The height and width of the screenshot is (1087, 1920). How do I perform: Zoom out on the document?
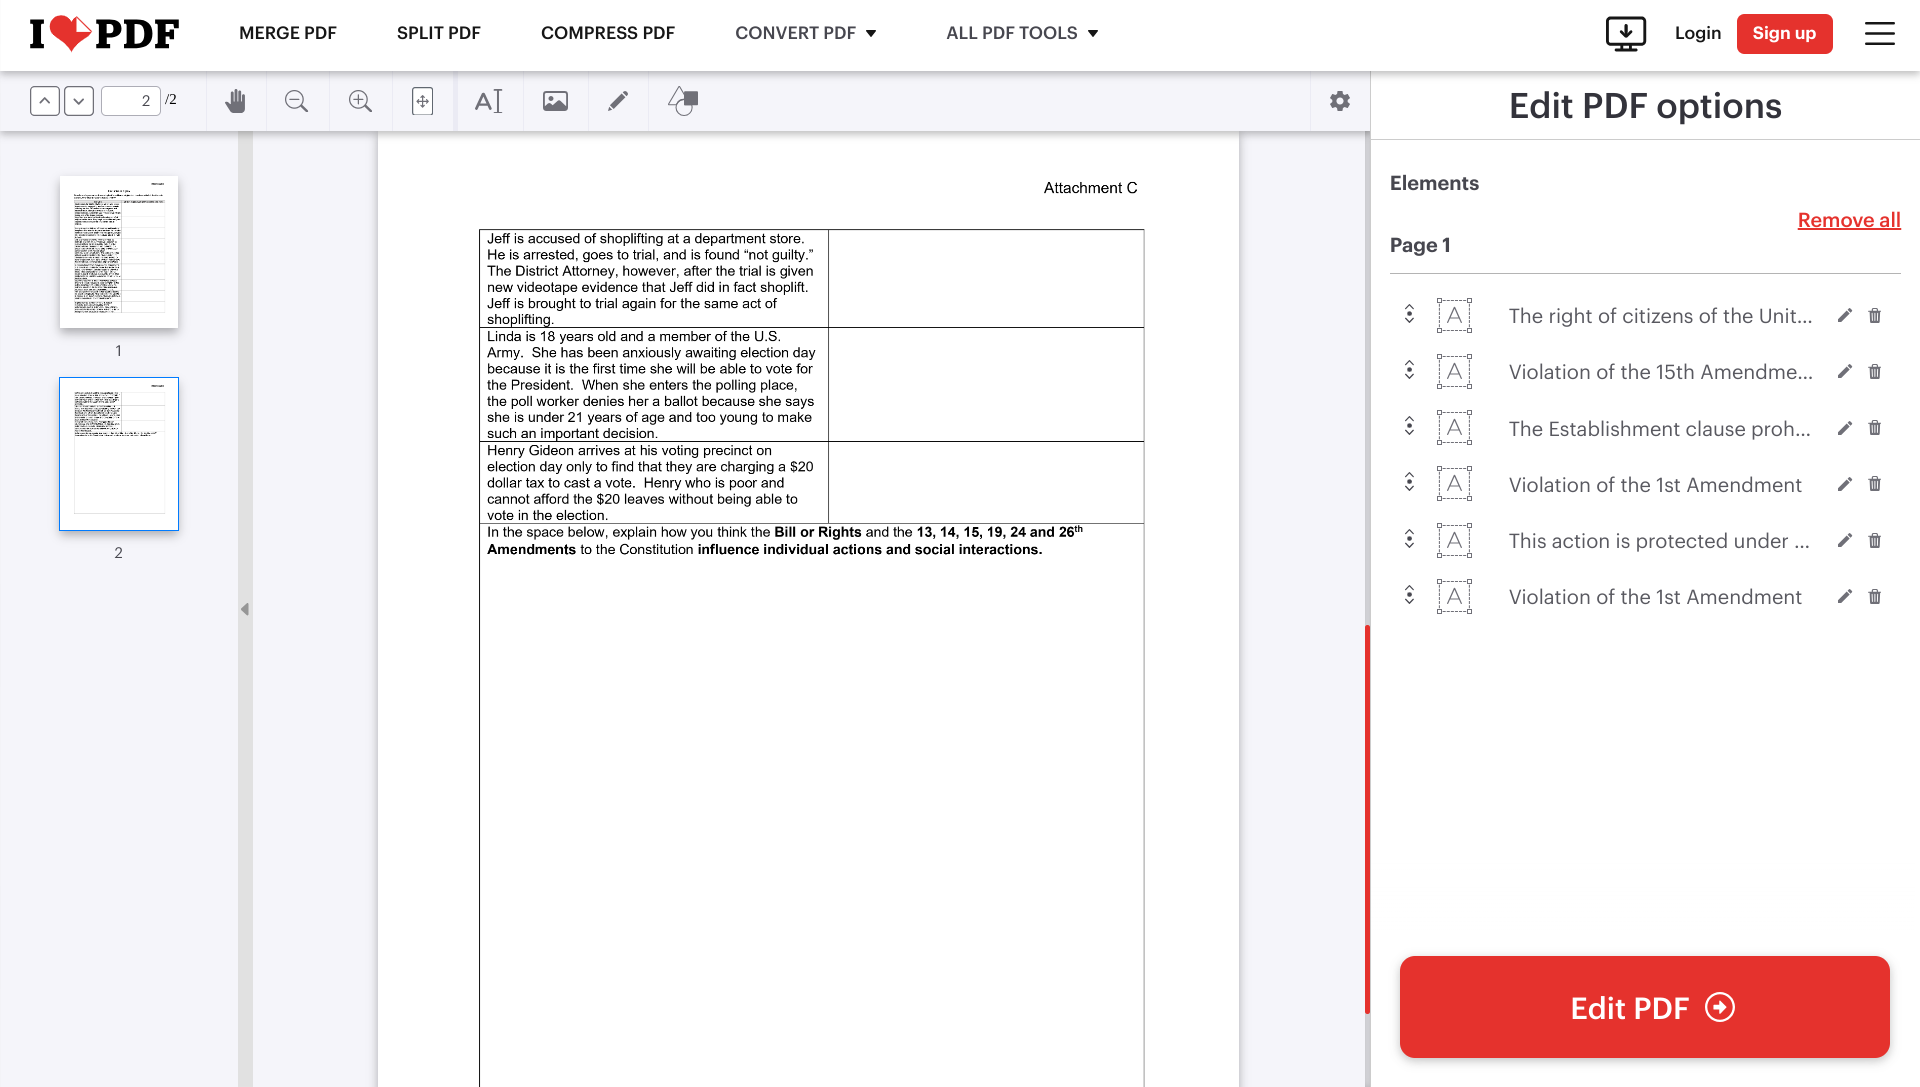pyautogui.click(x=296, y=101)
